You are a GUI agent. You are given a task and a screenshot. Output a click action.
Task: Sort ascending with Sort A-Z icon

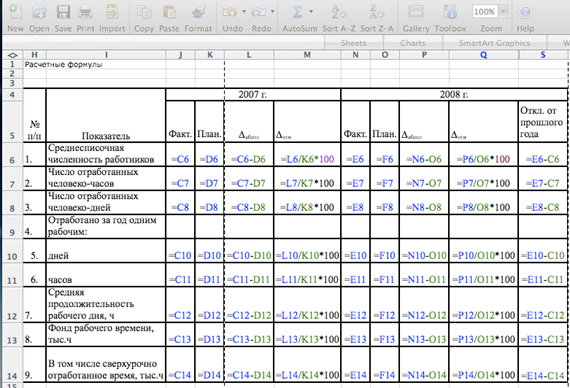pyautogui.click(x=339, y=12)
